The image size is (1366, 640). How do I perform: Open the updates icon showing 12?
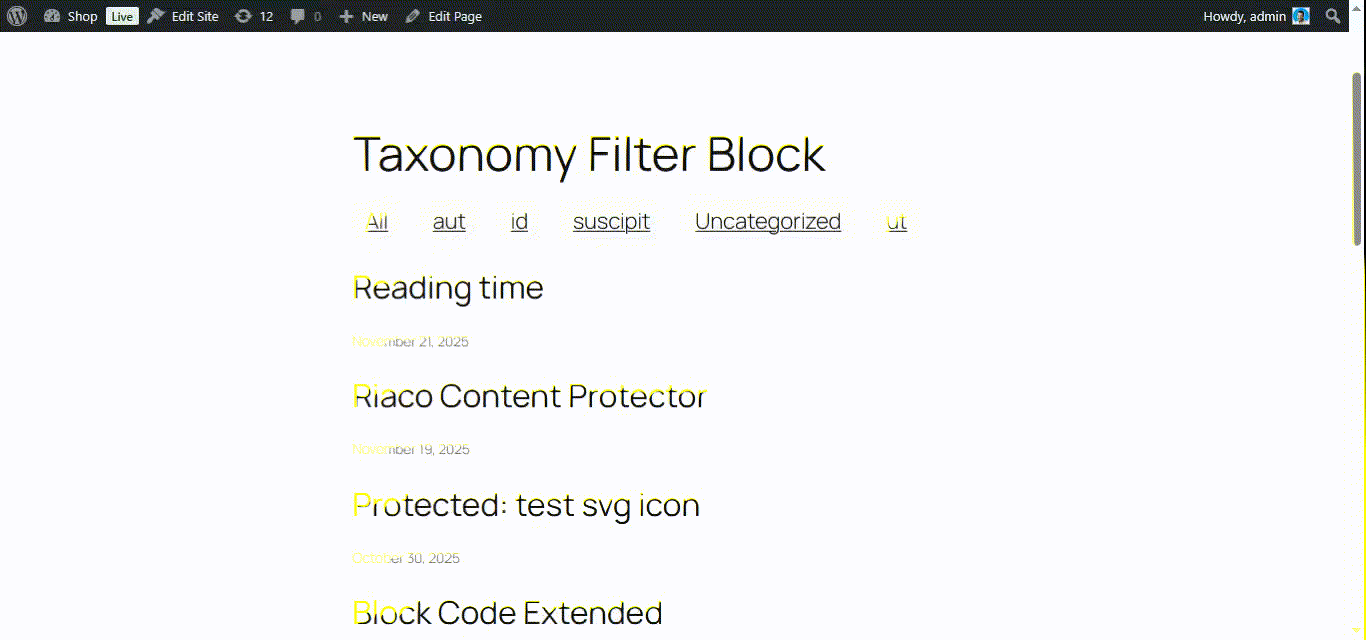pos(243,16)
